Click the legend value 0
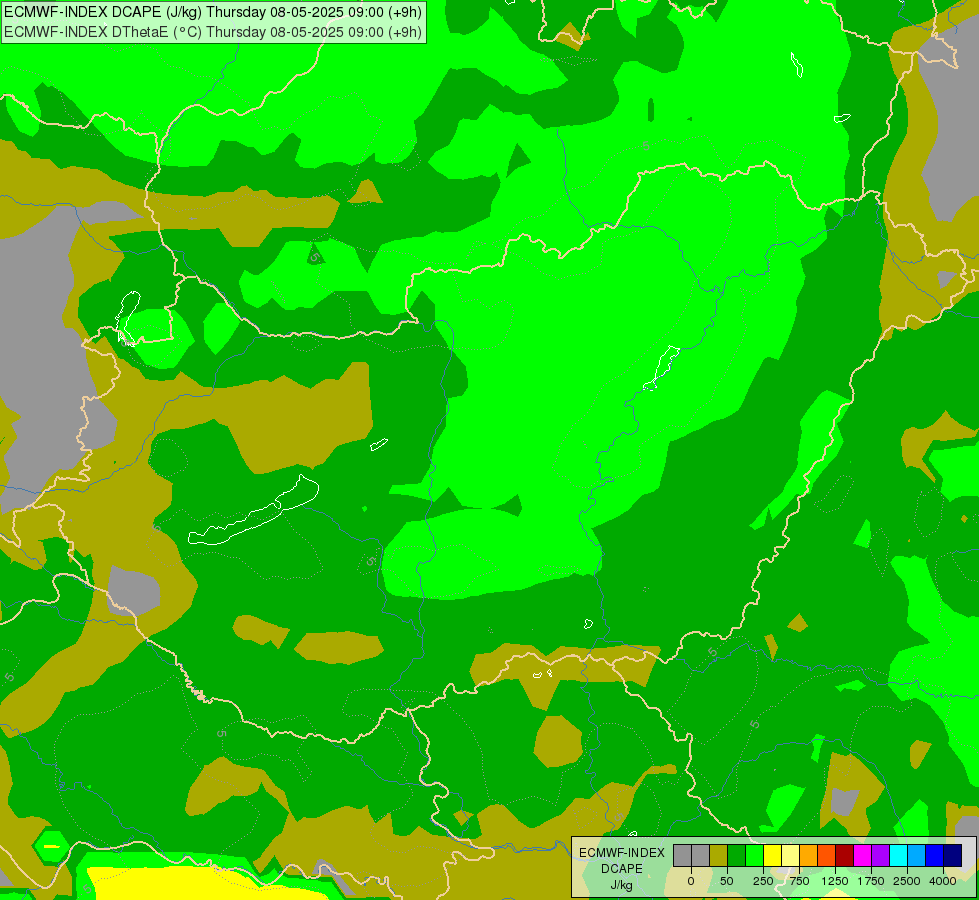Screen dimensions: 979x900 coord(691,881)
